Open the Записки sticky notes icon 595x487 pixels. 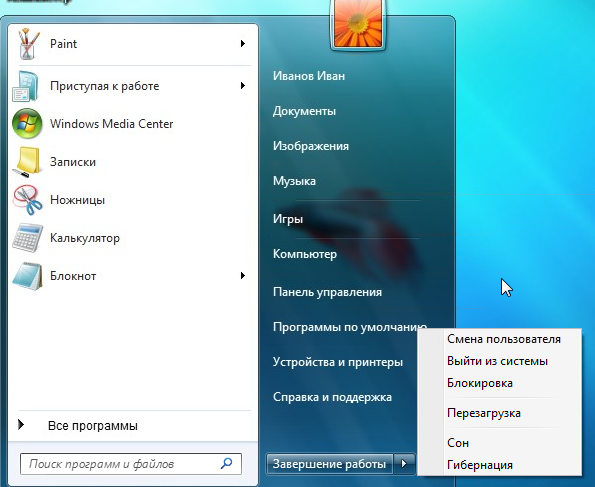[27, 162]
